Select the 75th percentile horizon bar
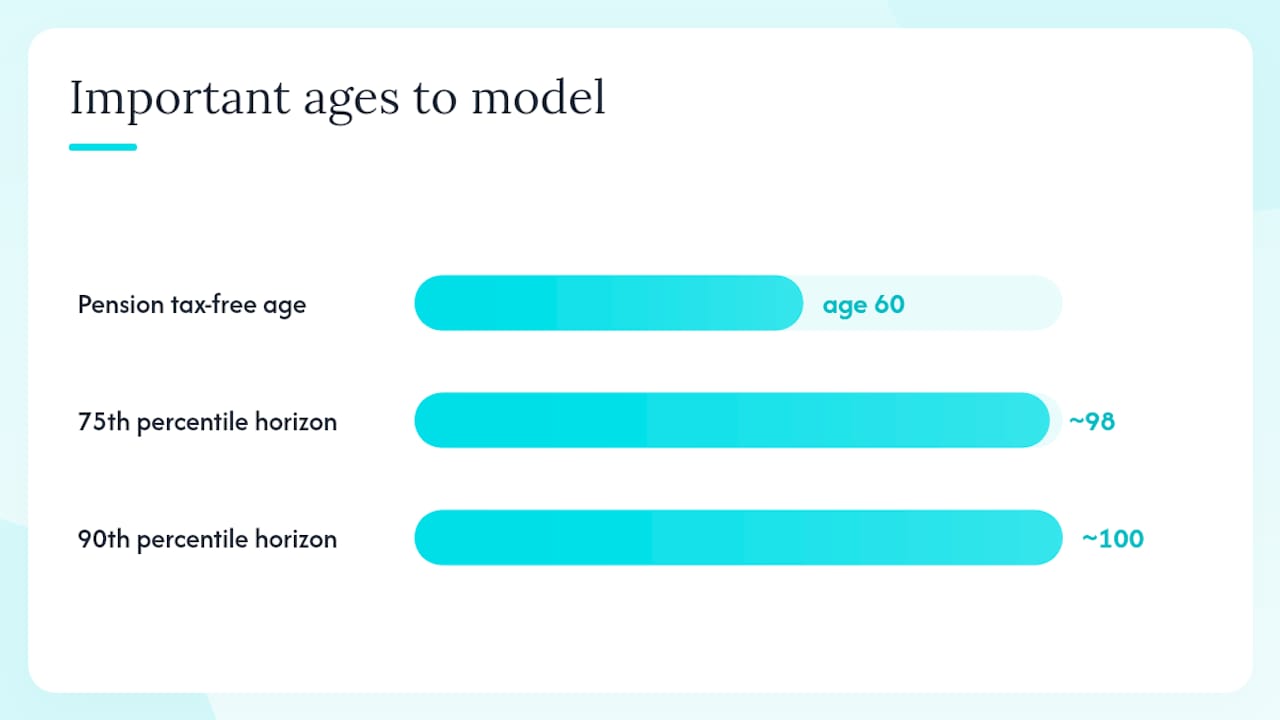1280x720 pixels. (x=732, y=420)
